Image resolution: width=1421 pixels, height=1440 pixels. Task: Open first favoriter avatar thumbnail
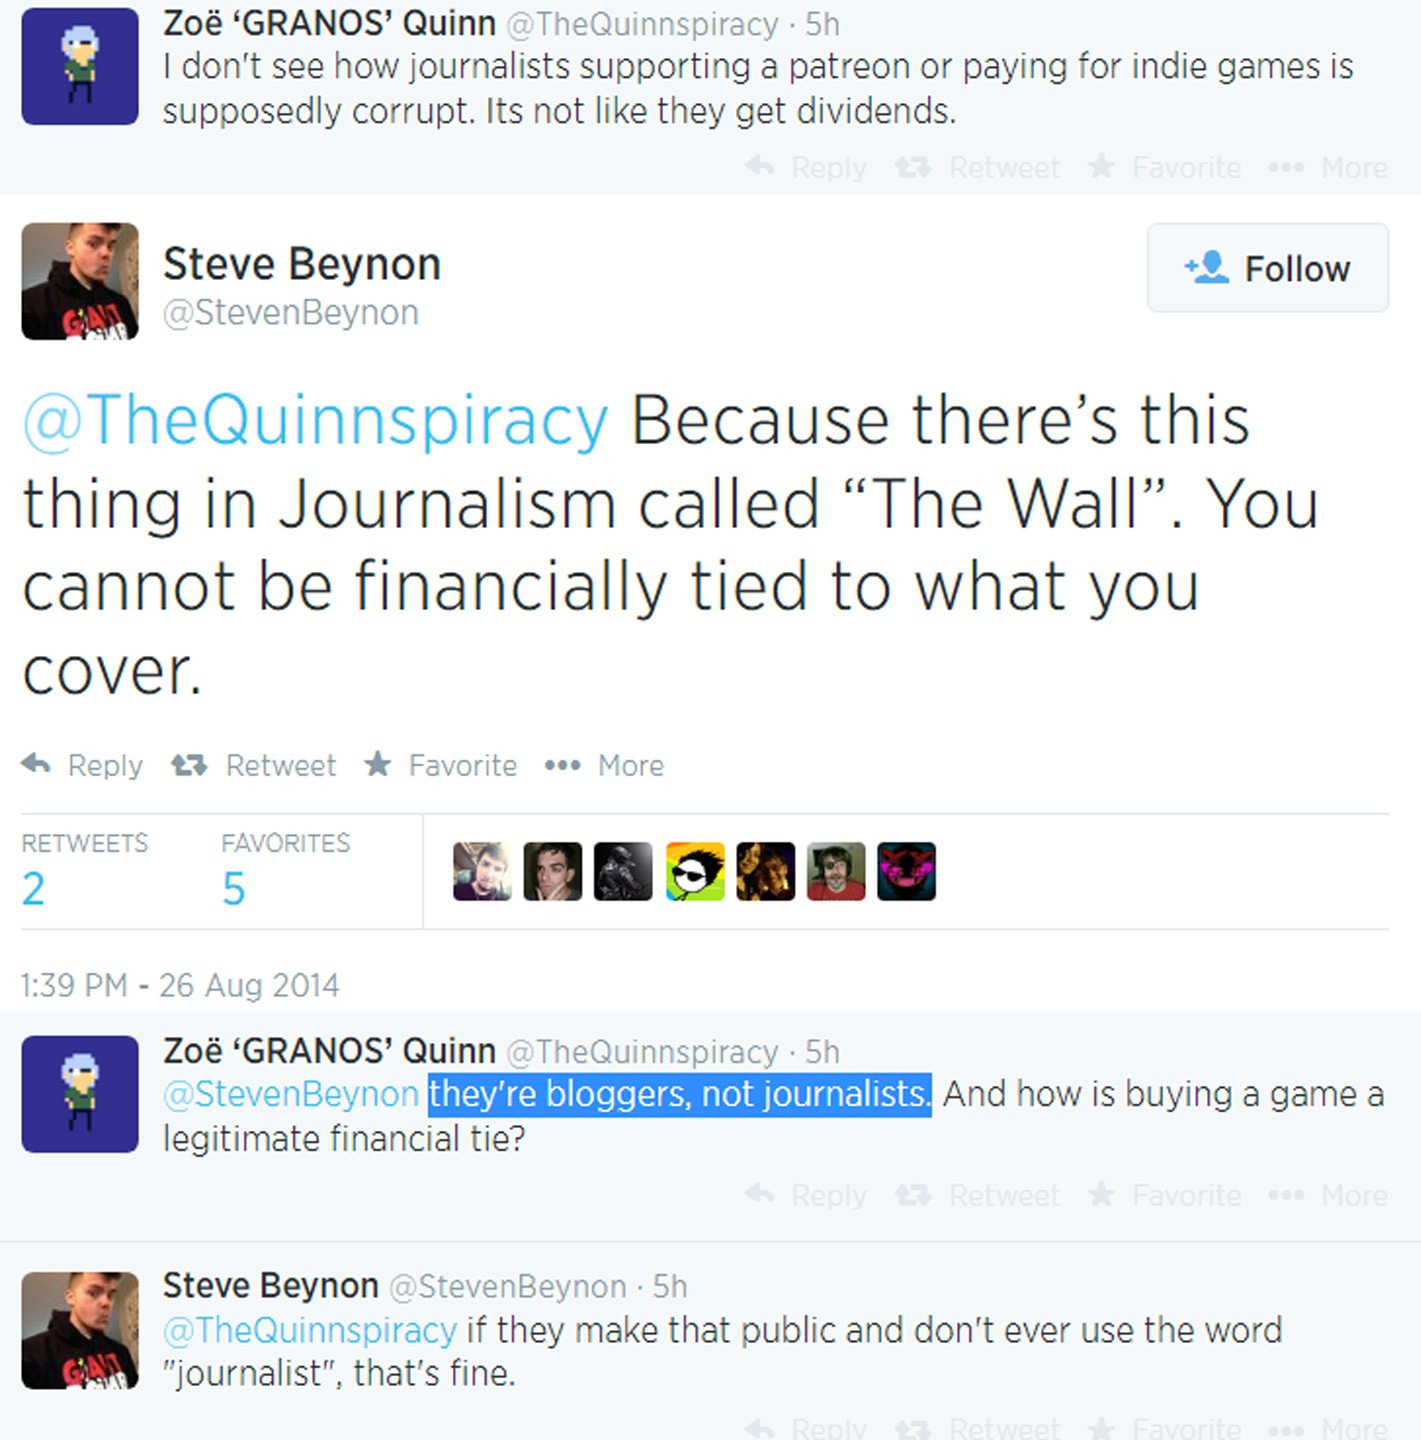(482, 871)
